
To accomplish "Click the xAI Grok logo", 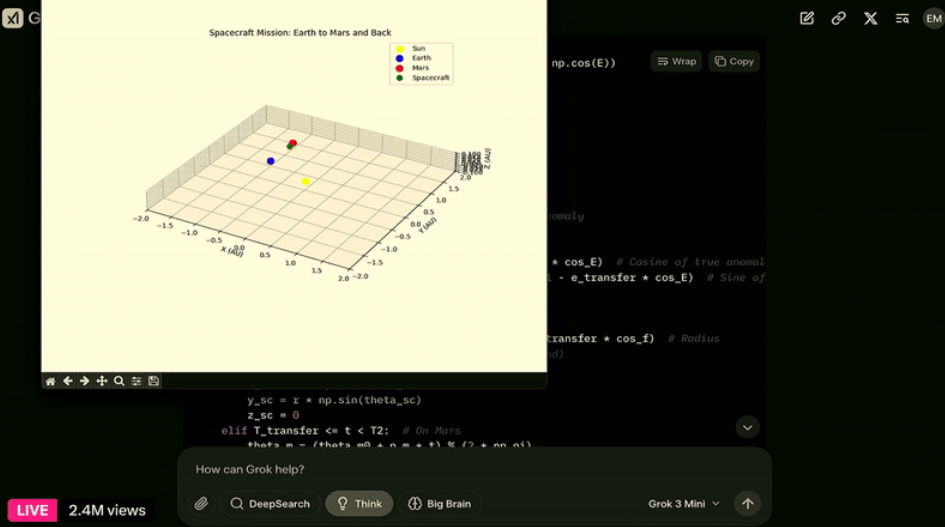I will pyautogui.click(x=13, y=18).
